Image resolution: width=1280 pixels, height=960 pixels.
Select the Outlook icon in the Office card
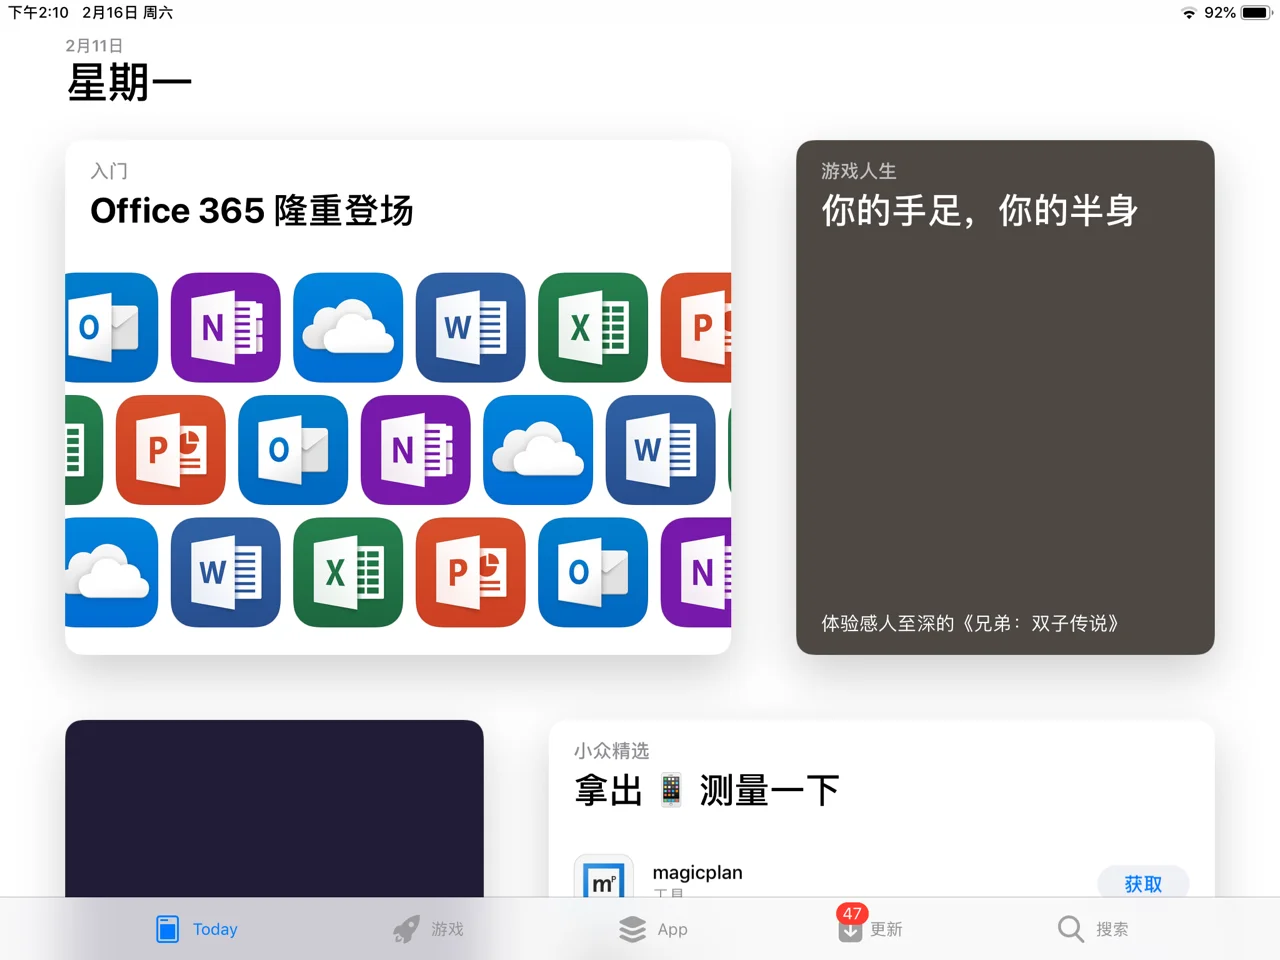[111, 328]
